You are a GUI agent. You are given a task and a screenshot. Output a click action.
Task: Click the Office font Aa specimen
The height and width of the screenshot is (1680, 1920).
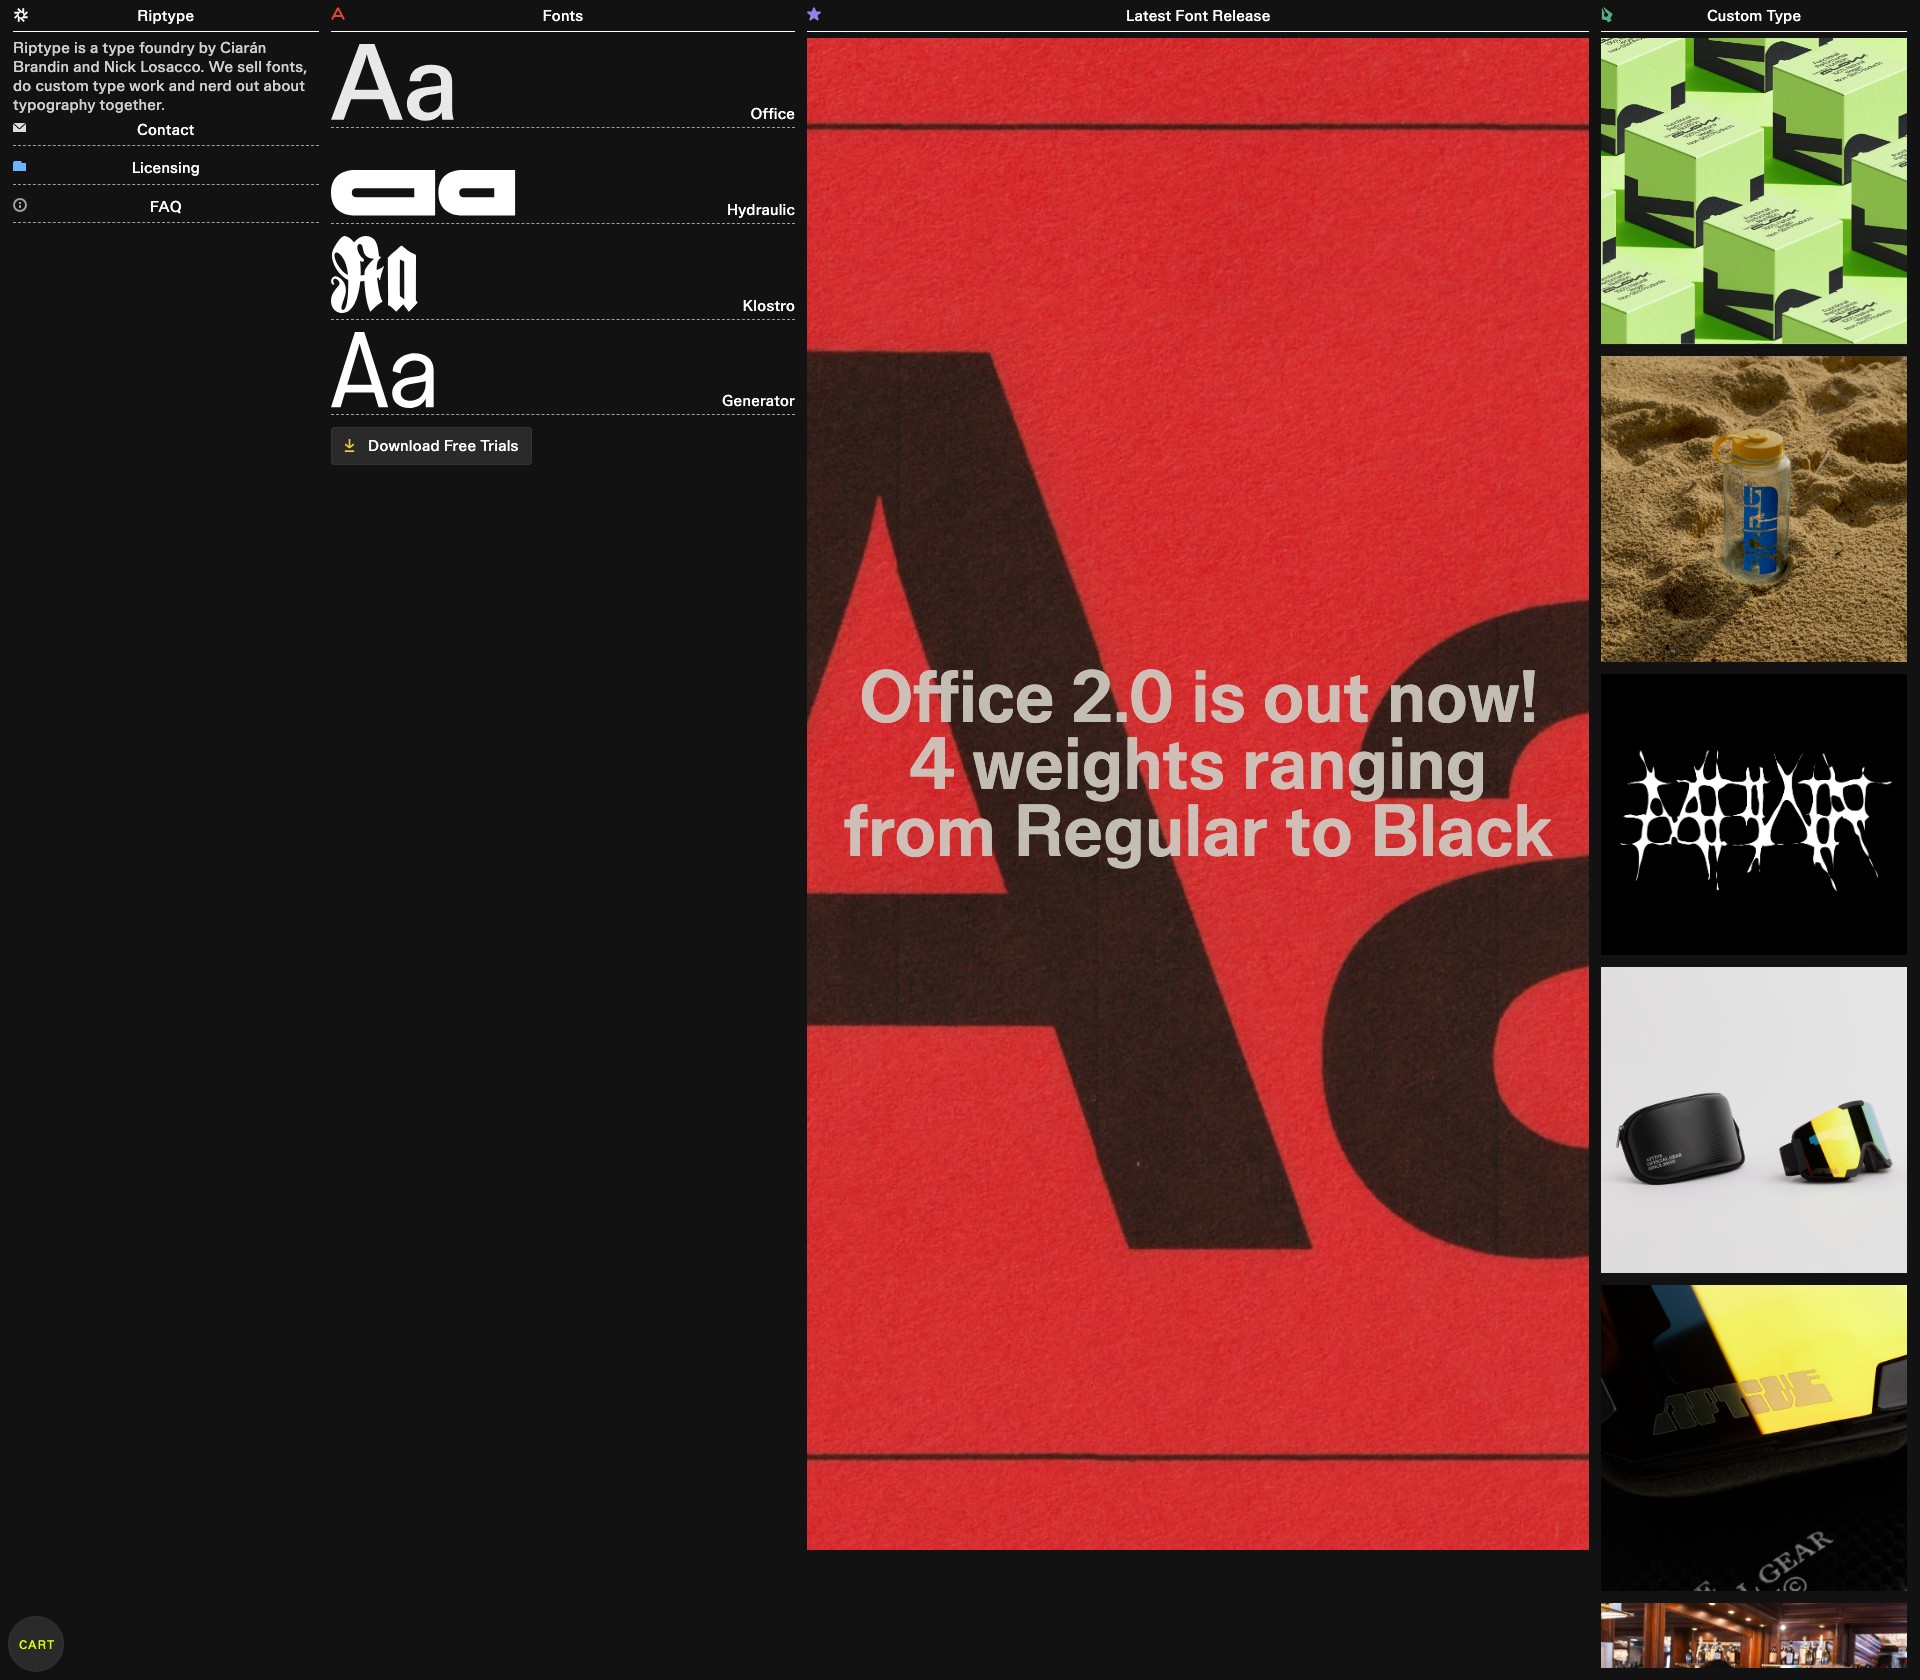point(393,85)
